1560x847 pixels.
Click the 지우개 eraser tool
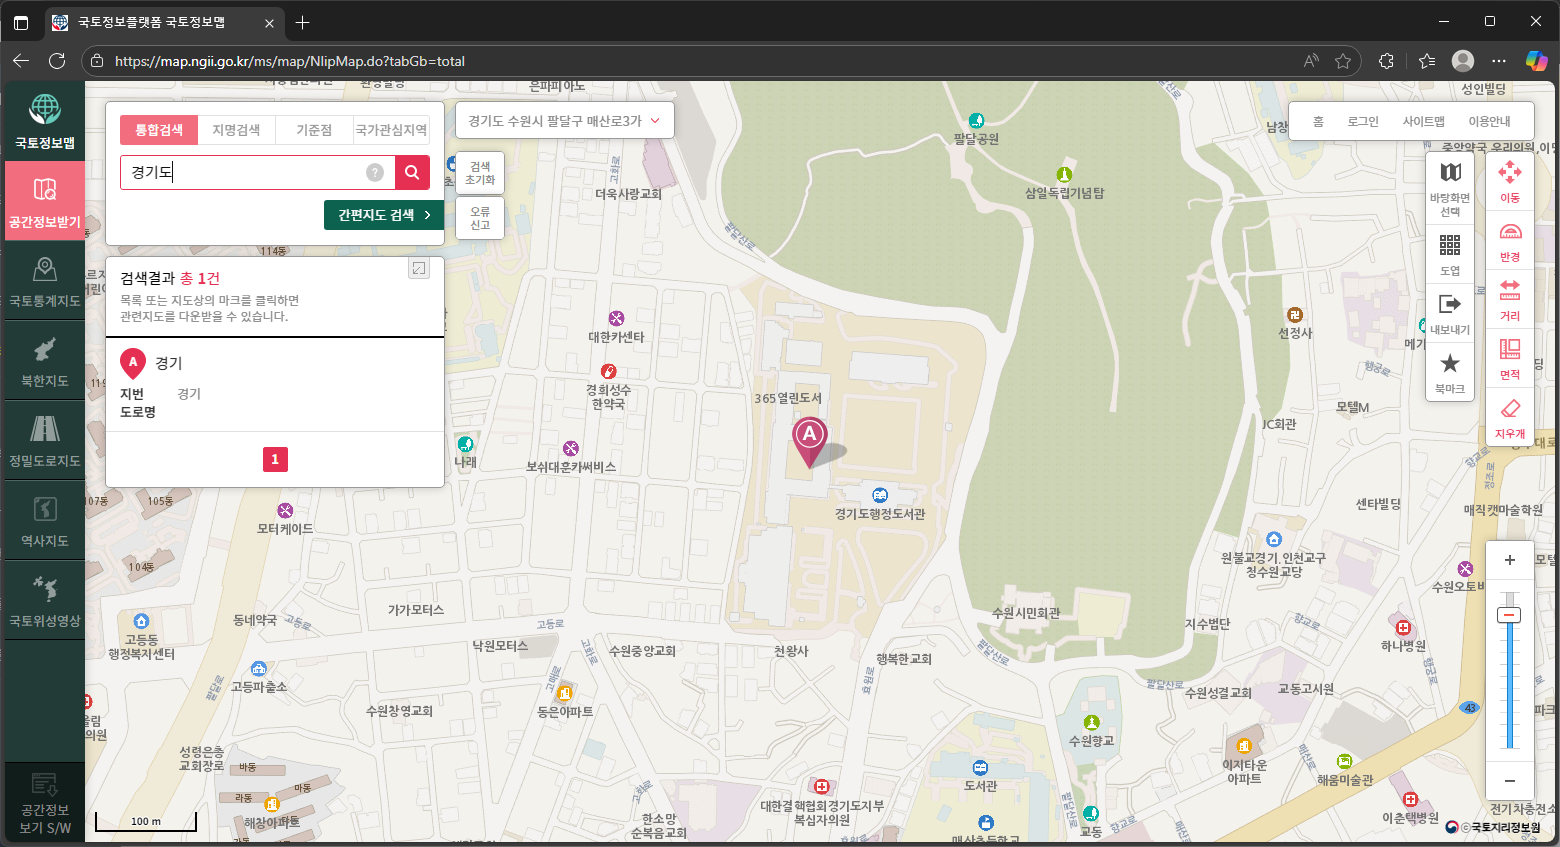coord(1509,417)
